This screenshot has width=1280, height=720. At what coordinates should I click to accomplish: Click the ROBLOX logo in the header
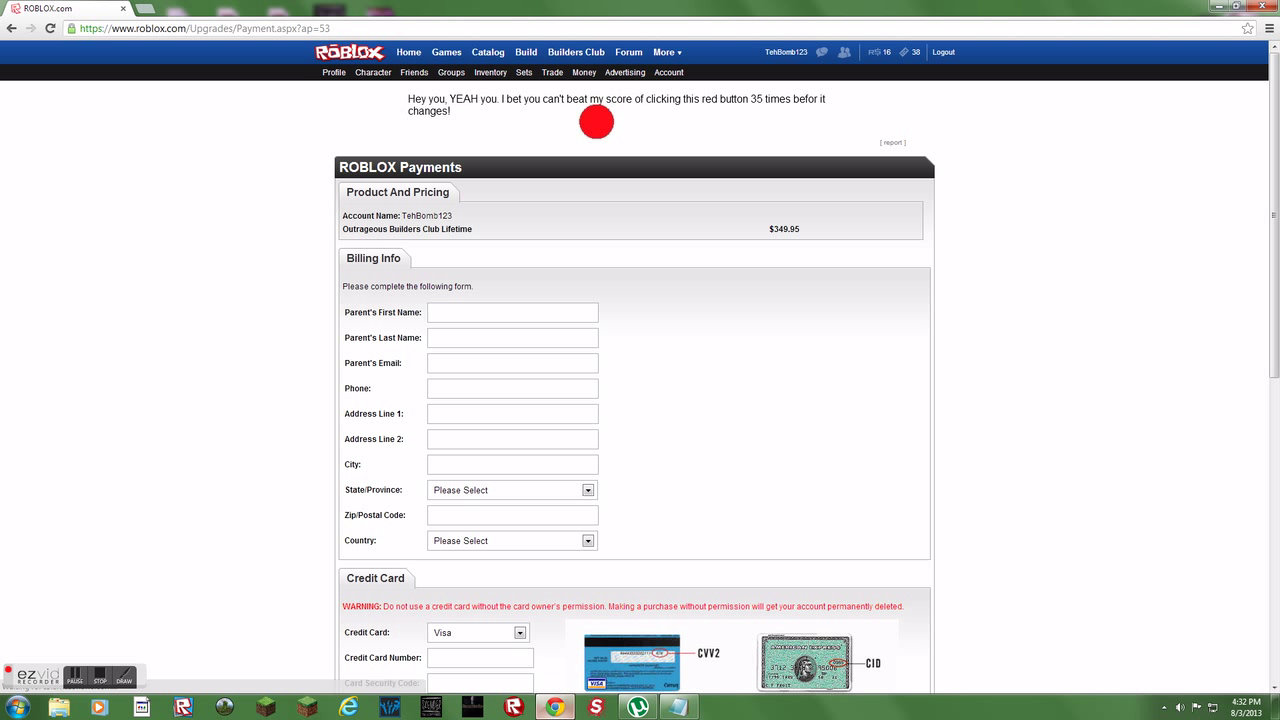[349, 52]
